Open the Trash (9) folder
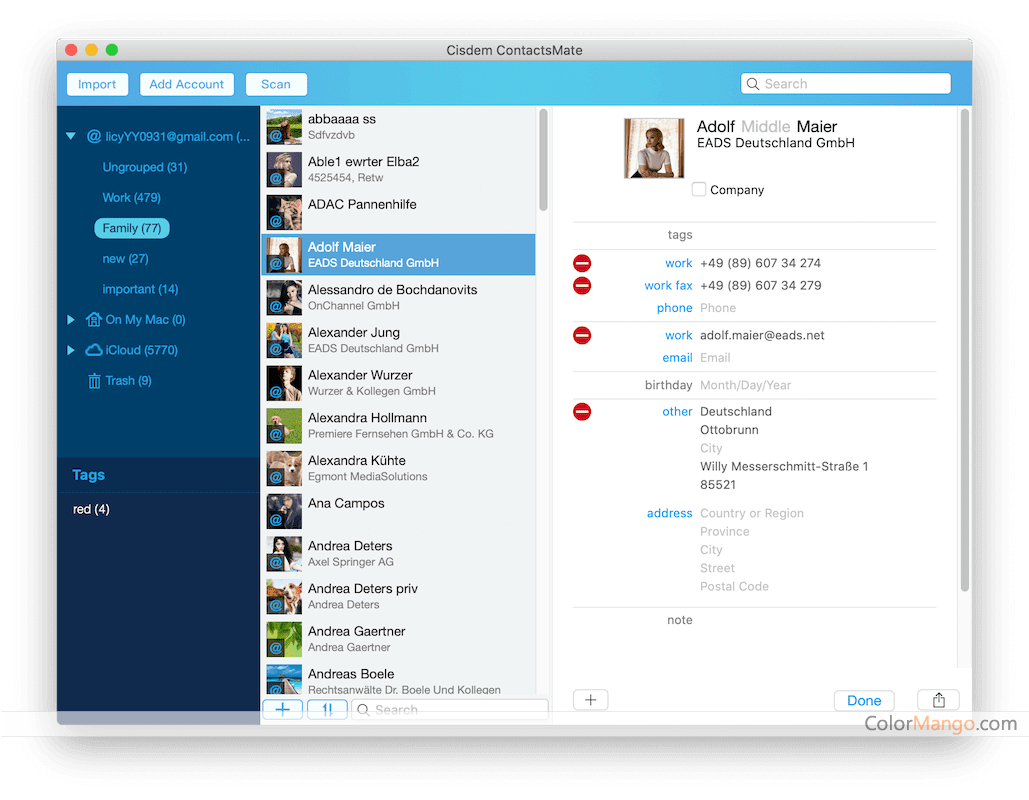1029x800 pixels. pos(119,381)
